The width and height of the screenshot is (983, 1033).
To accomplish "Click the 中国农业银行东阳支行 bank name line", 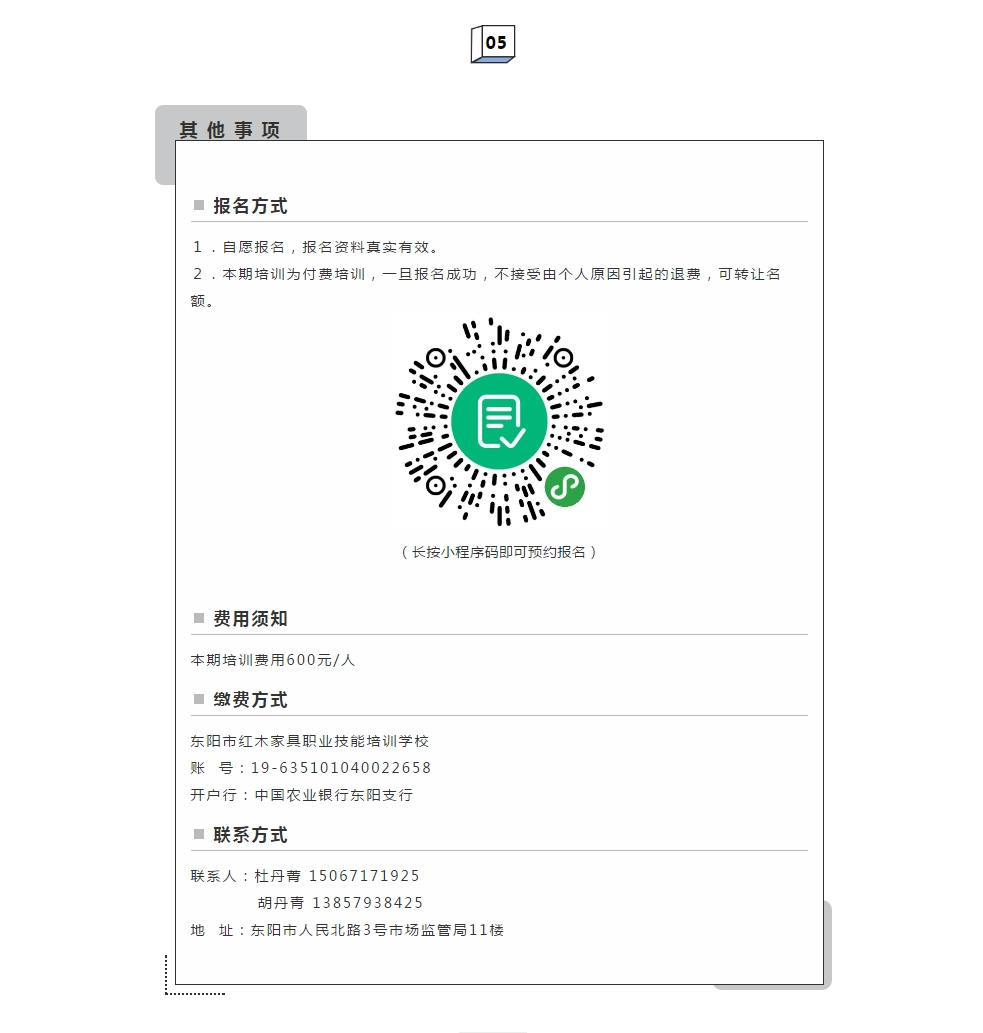I will [334, 795].
